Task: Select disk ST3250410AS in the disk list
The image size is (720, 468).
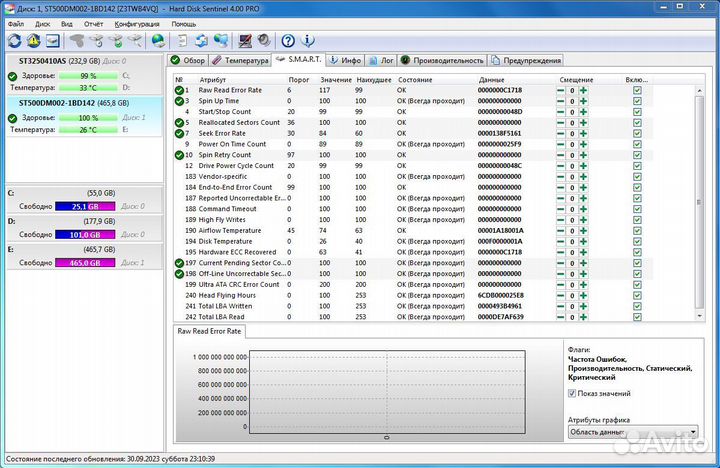Action: 84,74
